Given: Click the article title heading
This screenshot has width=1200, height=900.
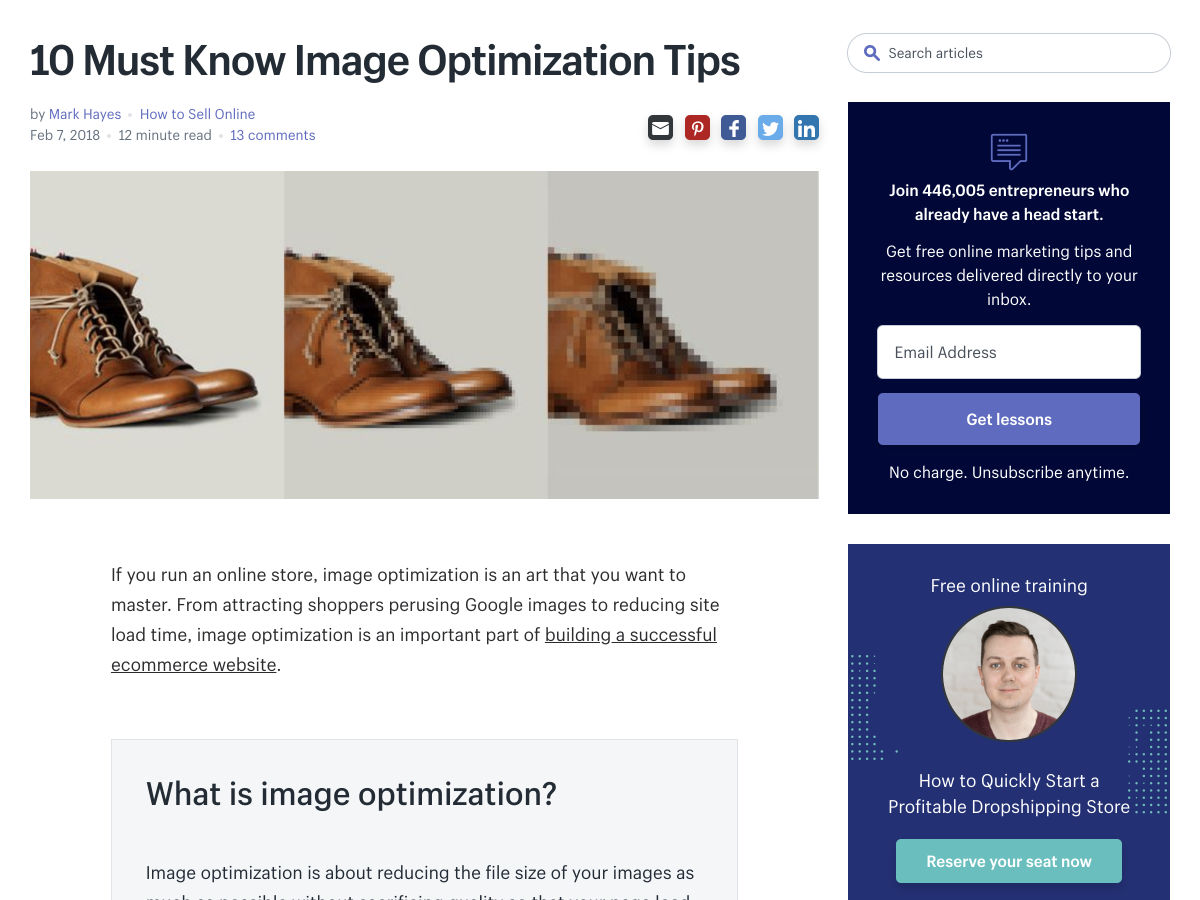Looking at the screenshot, I should click(385, 61).
